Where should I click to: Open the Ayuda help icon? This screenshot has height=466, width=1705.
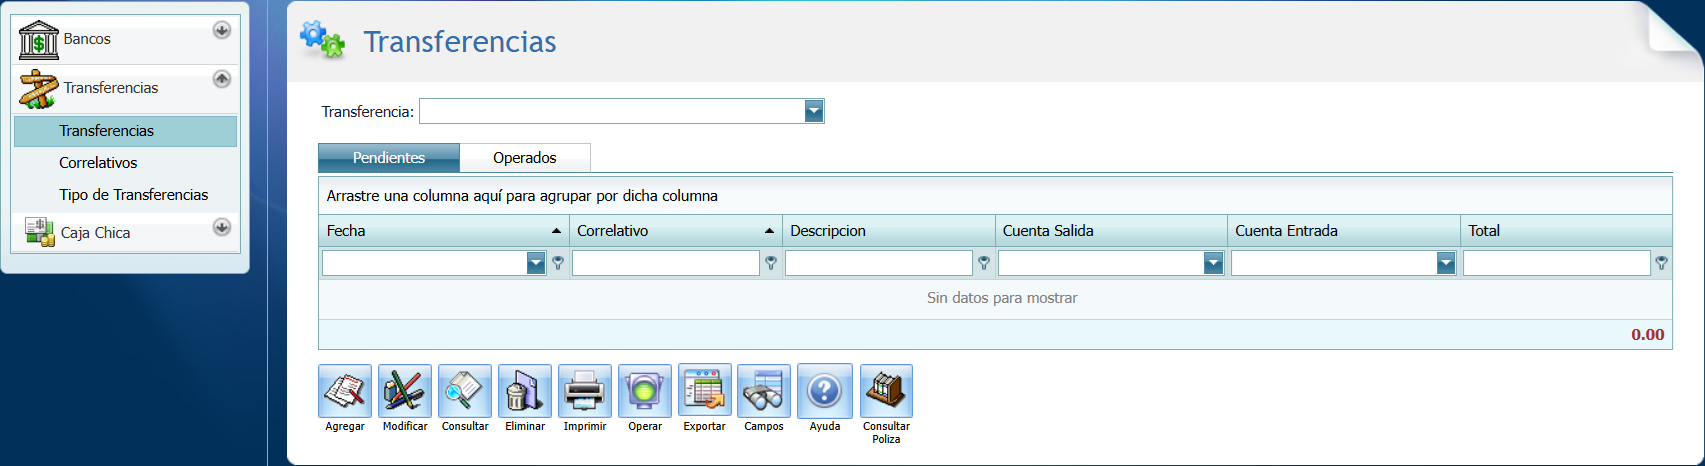click(825, 390)
